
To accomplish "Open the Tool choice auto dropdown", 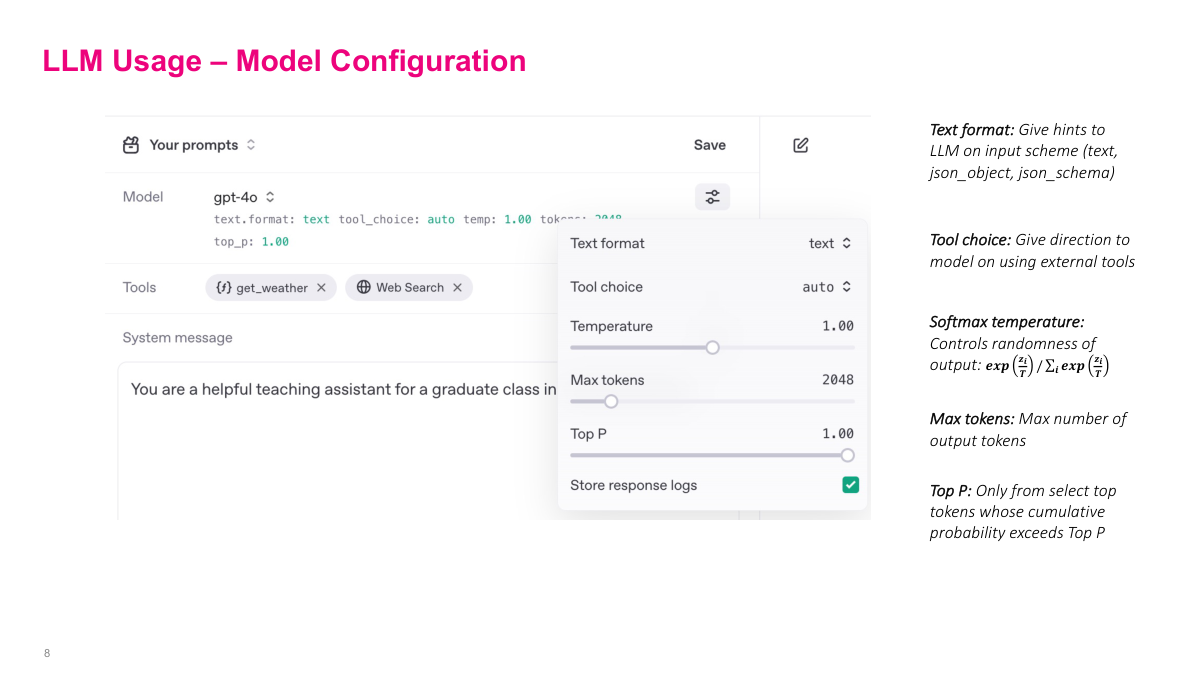I will [x=827, y=287].
